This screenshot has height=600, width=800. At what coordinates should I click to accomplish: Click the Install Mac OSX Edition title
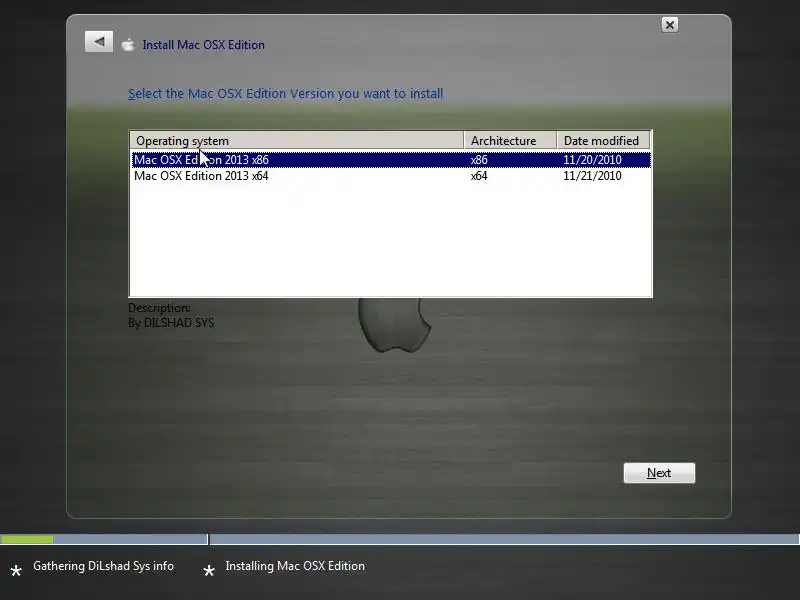pos(204,45)
